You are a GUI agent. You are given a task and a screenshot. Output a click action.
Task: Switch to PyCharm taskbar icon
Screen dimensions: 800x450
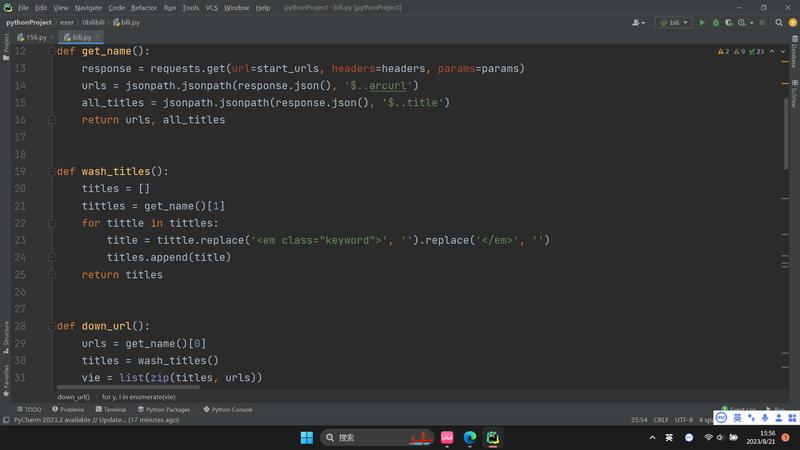492,438
